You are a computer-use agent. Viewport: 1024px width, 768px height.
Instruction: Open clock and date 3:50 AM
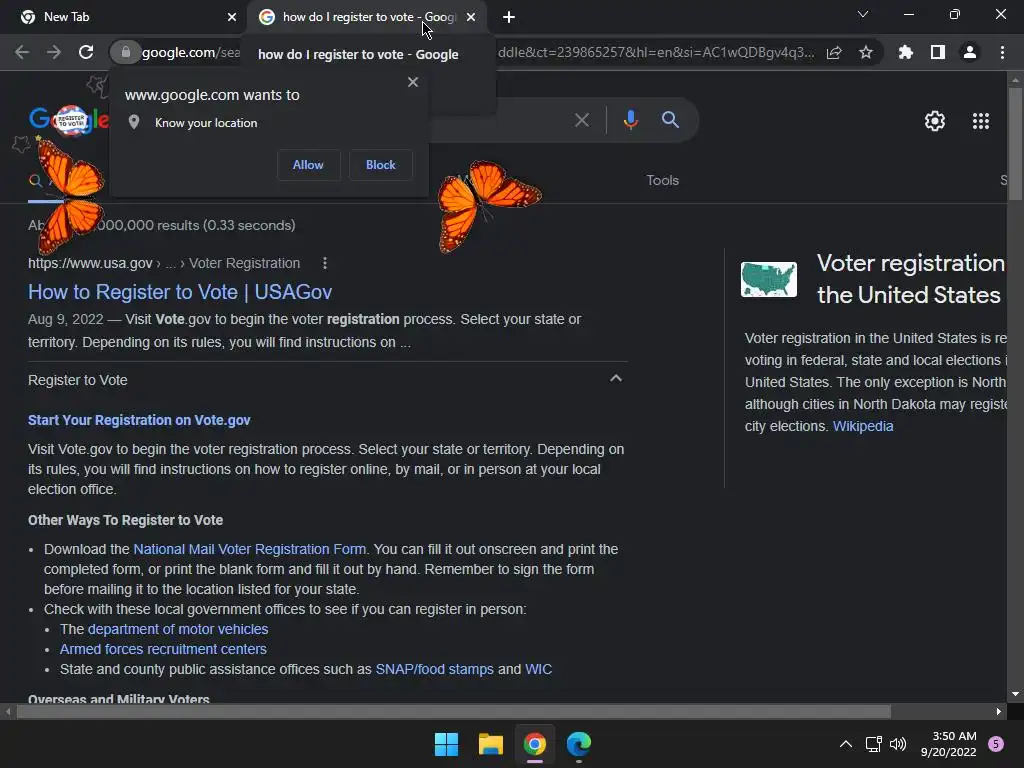pyautogui.click(x=948, y=744)
